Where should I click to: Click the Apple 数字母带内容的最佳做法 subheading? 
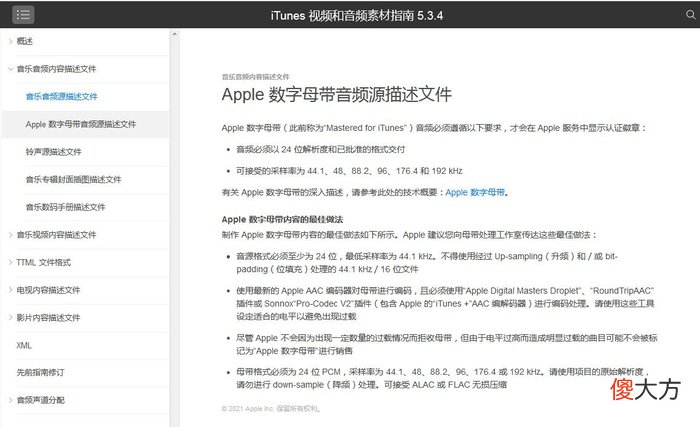coord(282,219)
